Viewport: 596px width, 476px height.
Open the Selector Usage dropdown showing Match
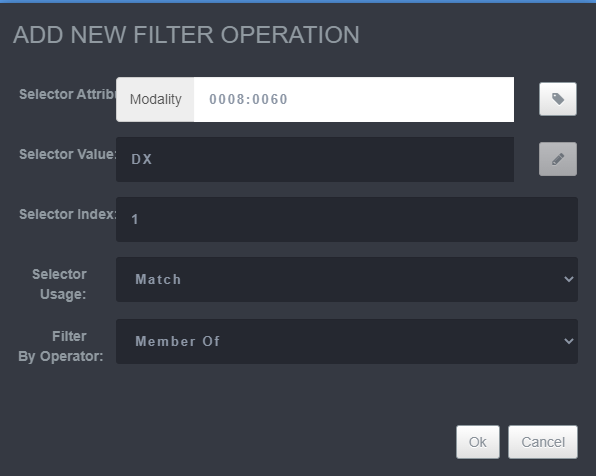click(347, 279)
